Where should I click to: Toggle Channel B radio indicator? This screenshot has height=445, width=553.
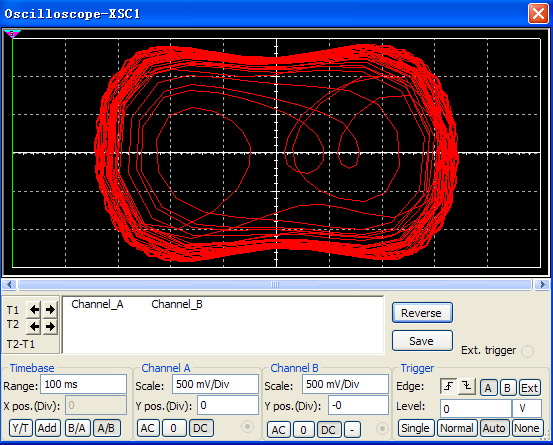point(382,428)
